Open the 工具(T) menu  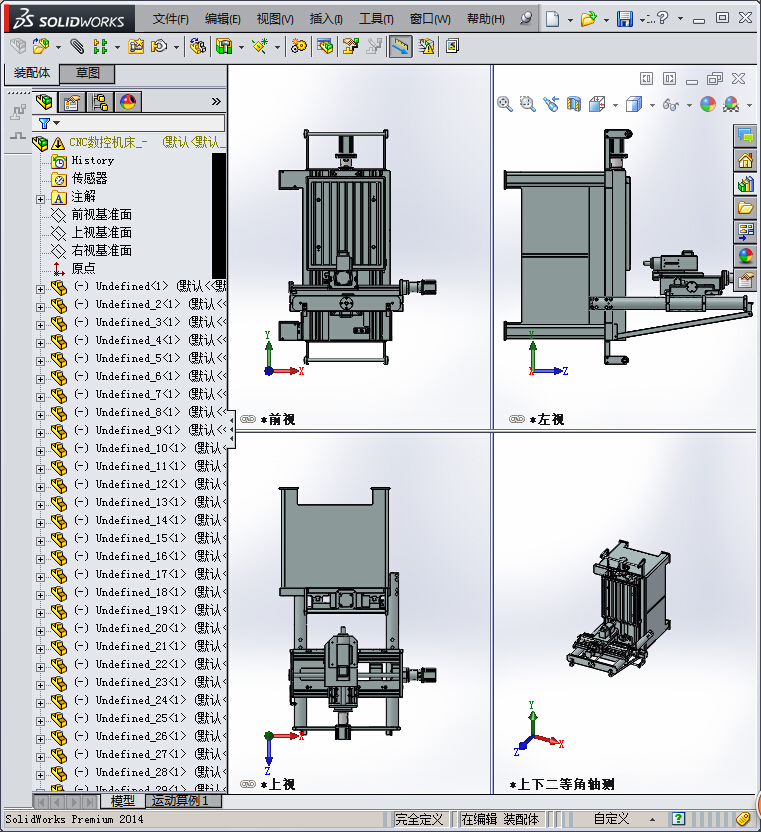376,19
